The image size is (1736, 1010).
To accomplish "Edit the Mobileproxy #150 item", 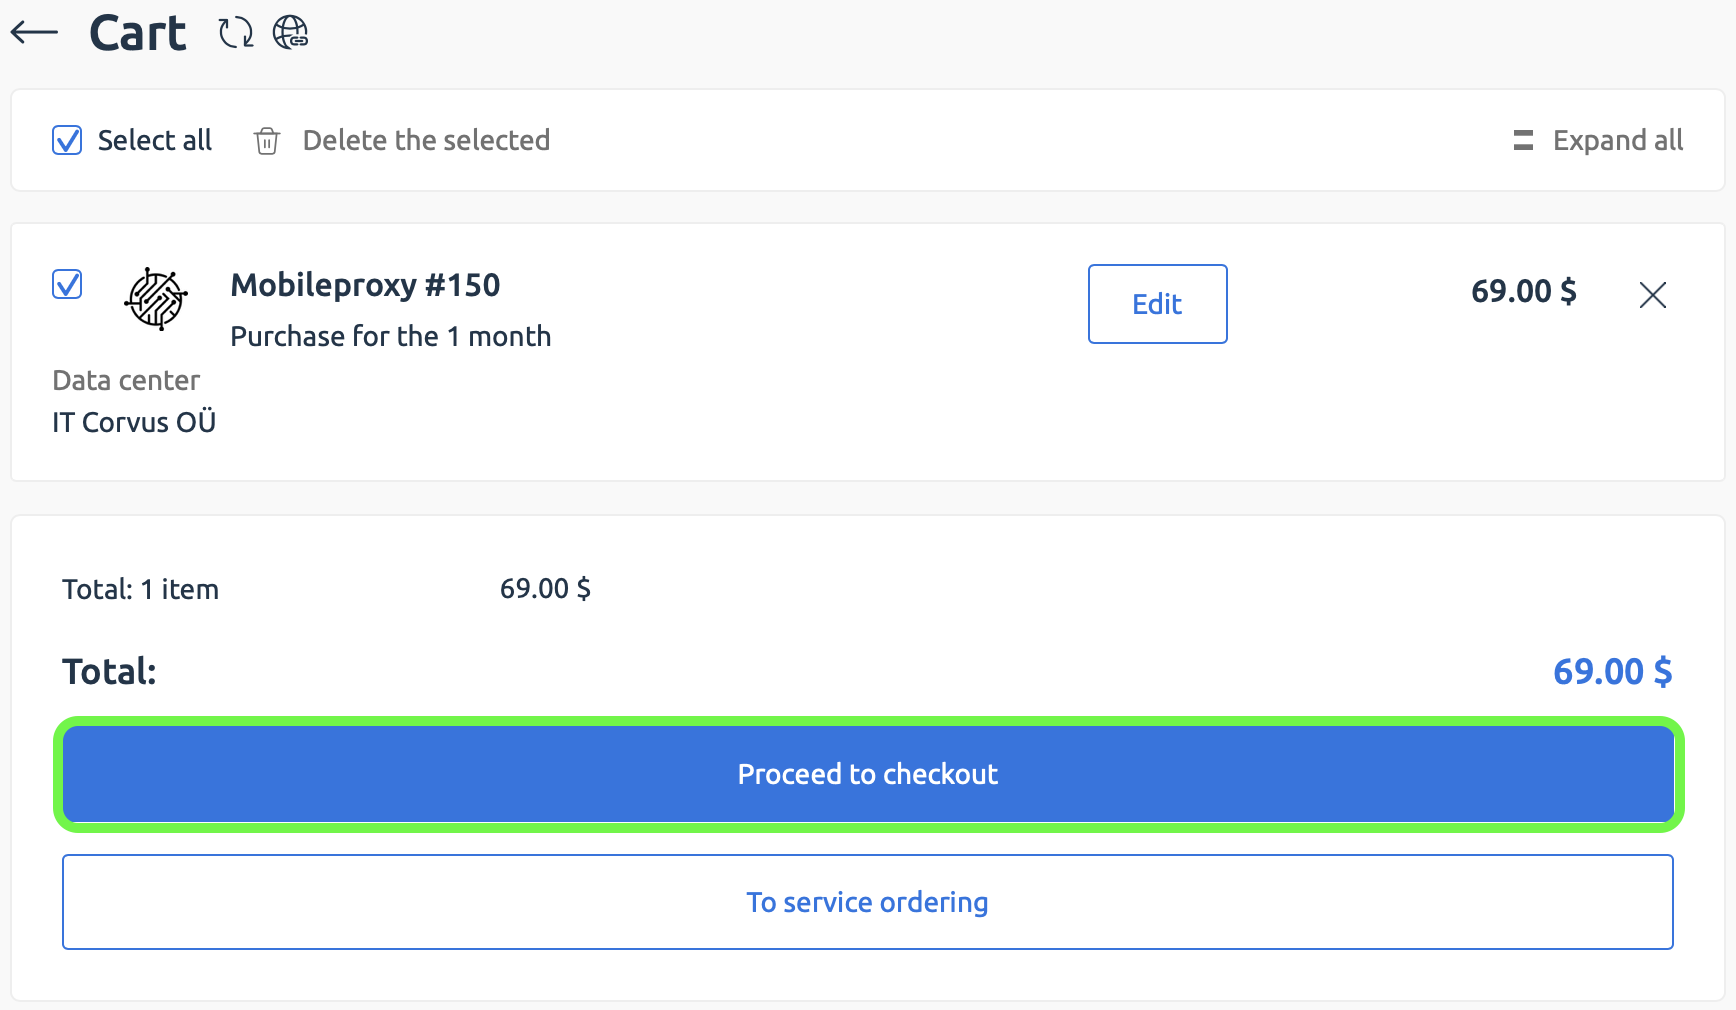I will point(1157,304).
